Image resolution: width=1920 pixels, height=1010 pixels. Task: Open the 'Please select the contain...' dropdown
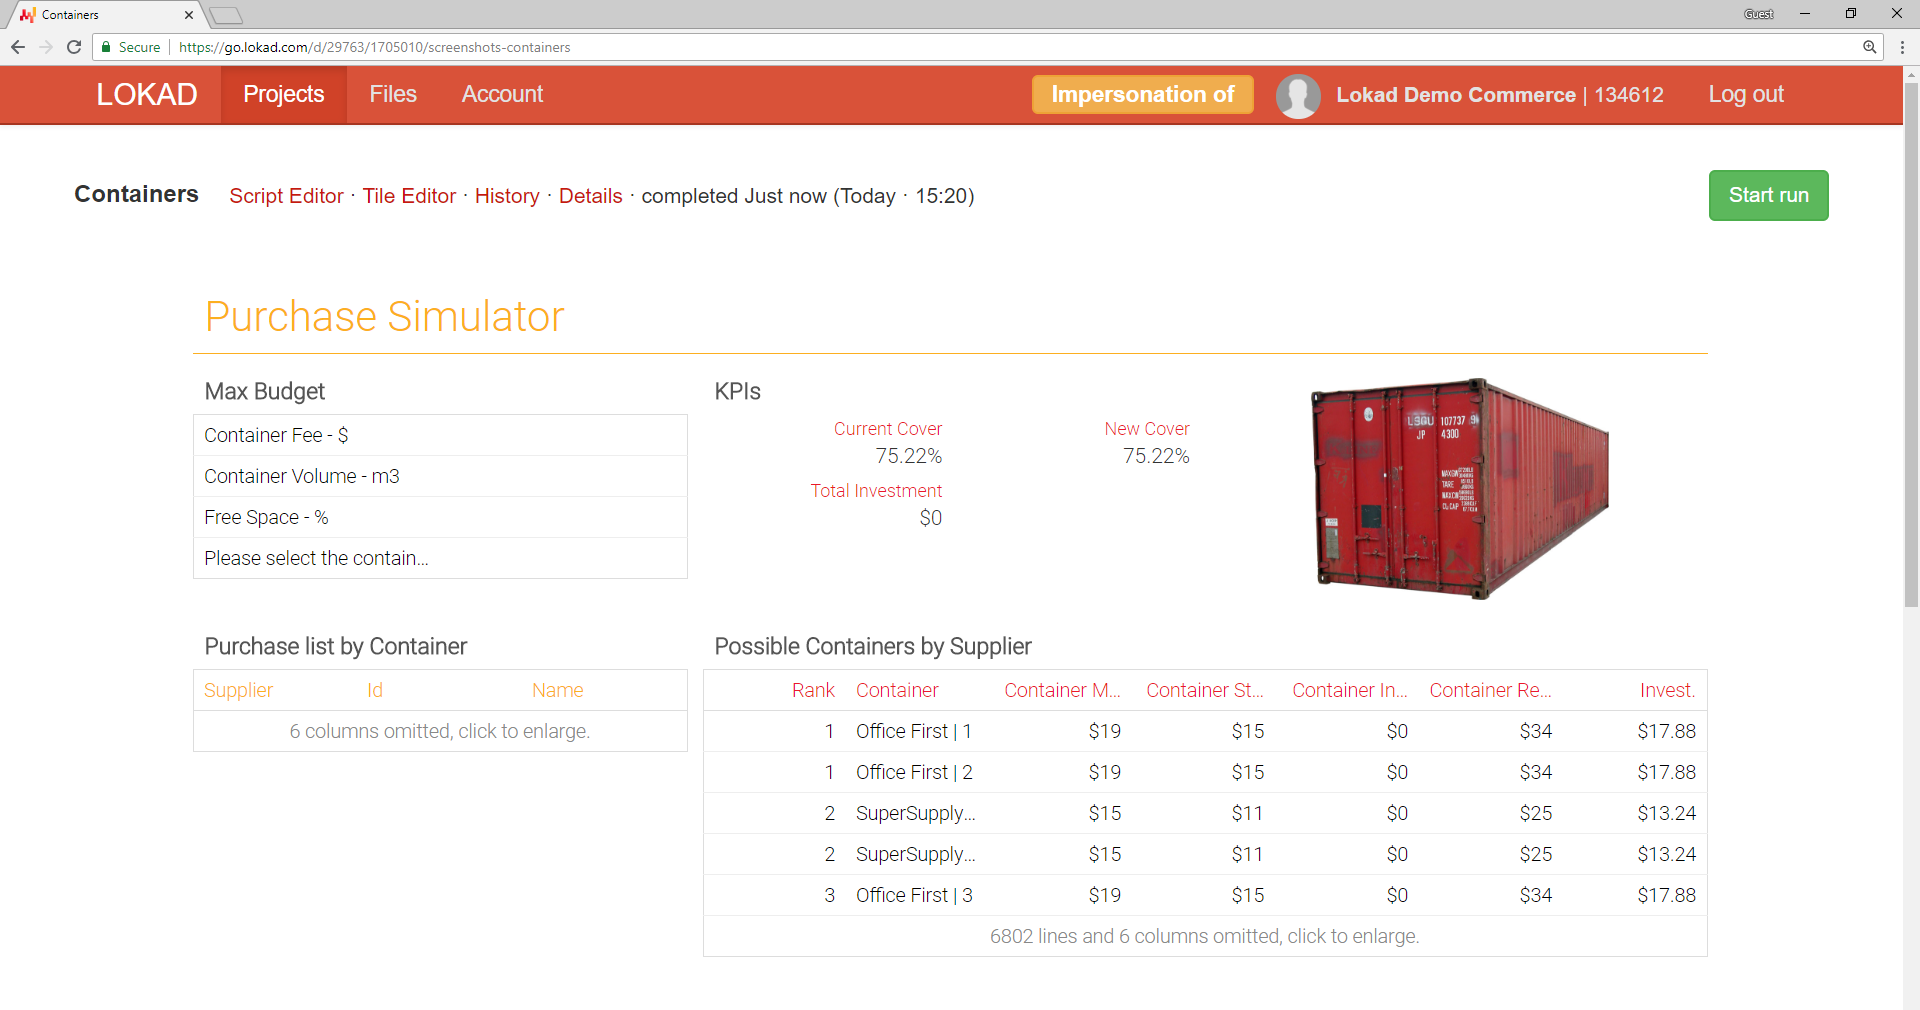pos(440,558)
